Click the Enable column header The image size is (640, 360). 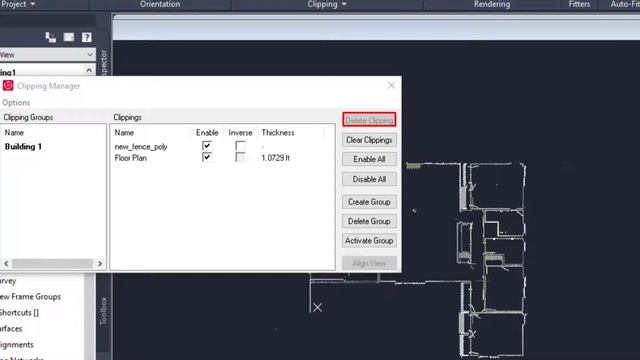point(207,133)
